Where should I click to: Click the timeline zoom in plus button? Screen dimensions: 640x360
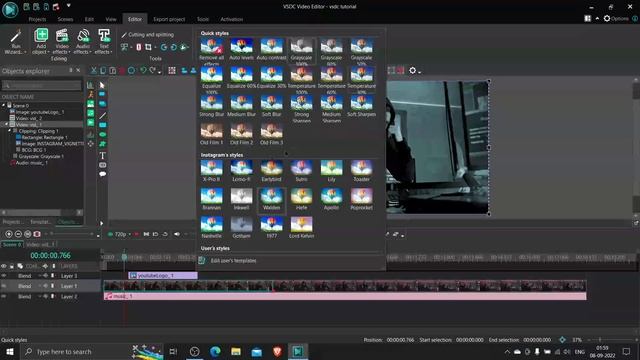(9, 234)
